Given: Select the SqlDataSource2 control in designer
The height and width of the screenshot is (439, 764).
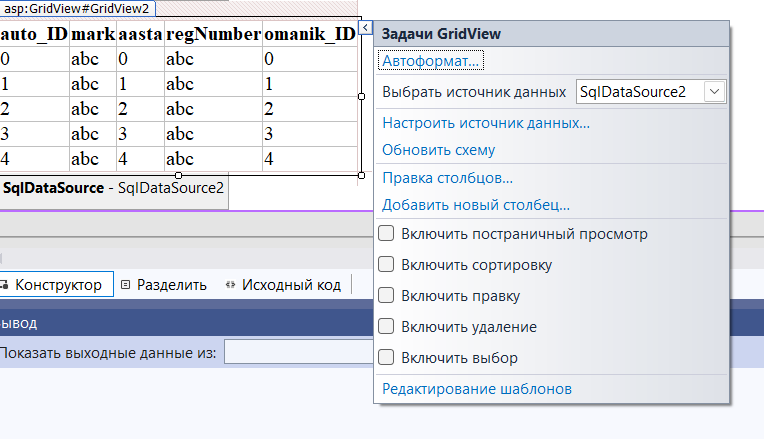Looking at the screenshot, I should 113,188.
